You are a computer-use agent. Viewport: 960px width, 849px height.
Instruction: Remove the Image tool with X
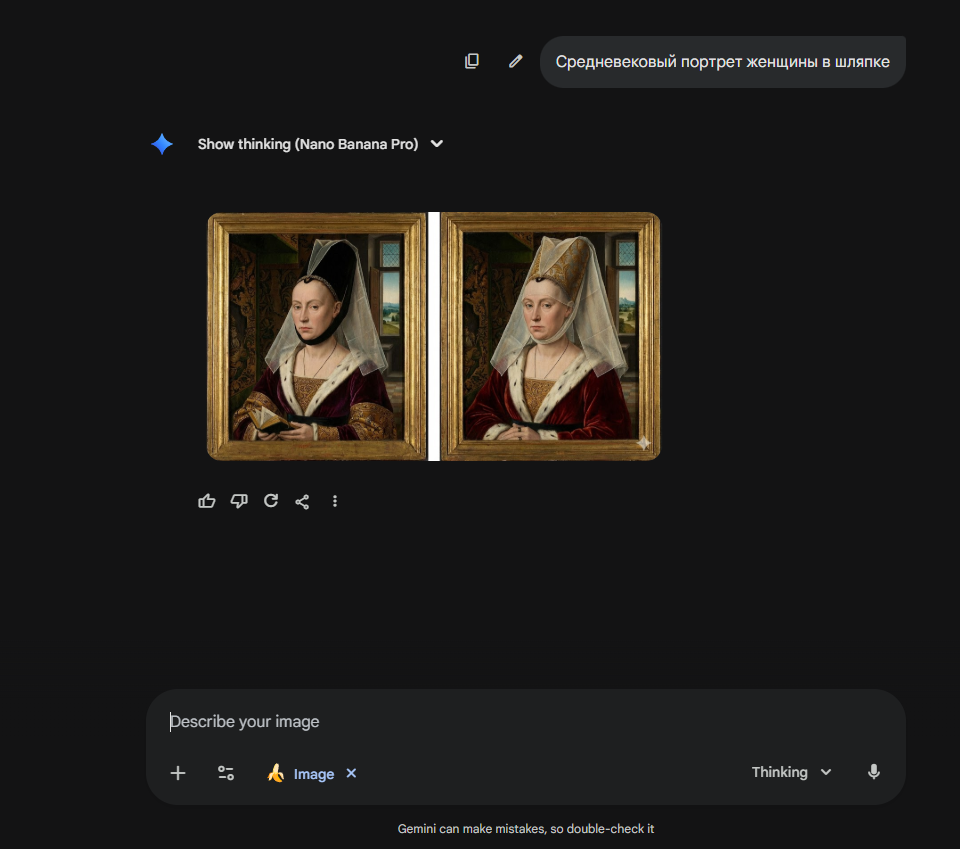point(351,773)
